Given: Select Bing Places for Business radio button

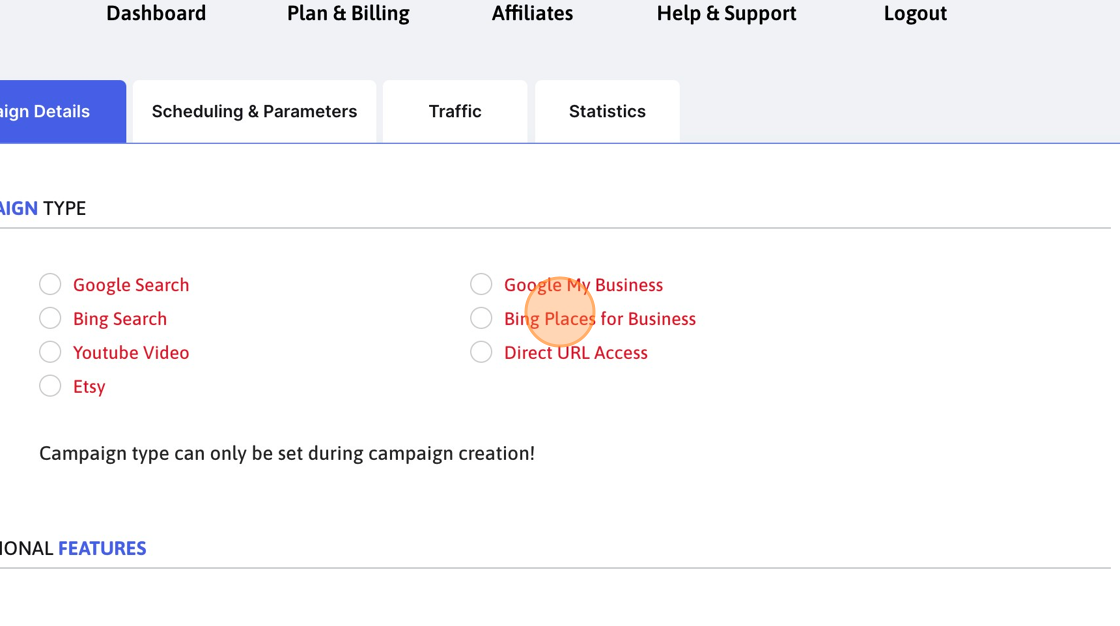Looking at the screenshot, I should 481,318.
